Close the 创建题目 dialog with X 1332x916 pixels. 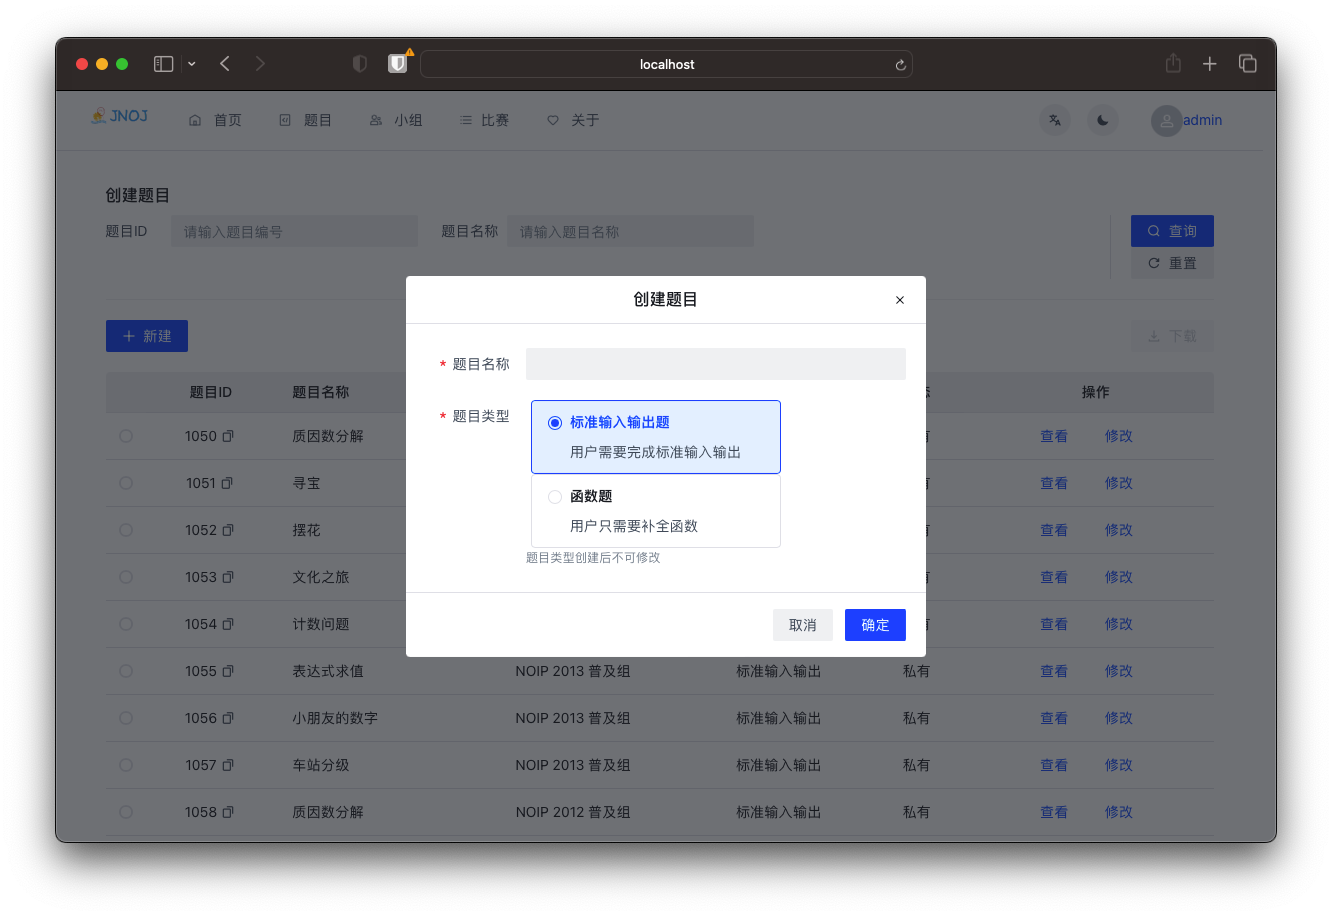tap(900, 300)
